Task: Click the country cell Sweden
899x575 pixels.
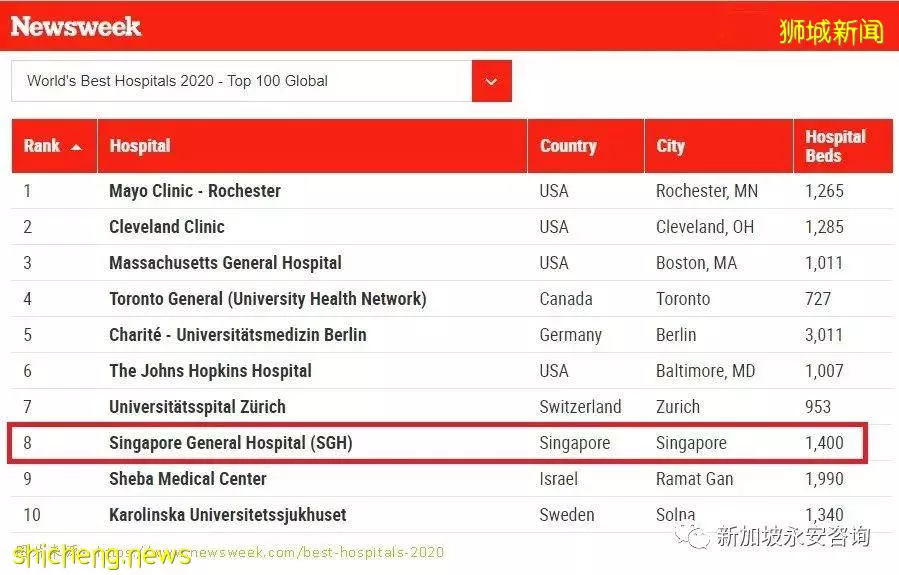Action: (566, 515)
